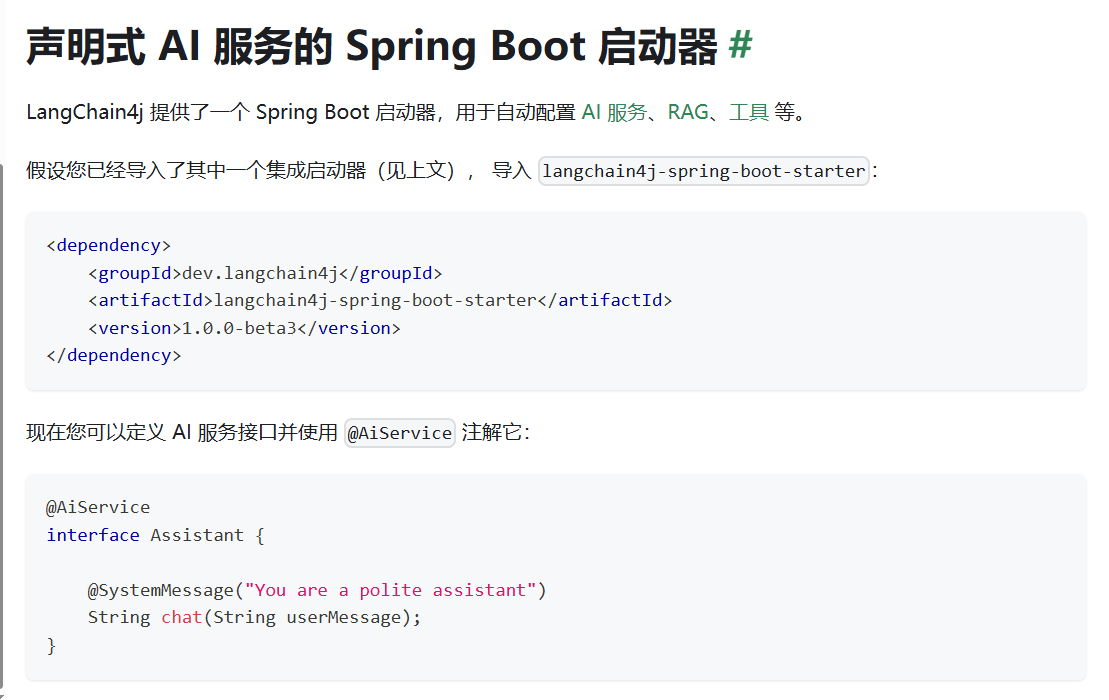The height and width of the screenshot is (700, 1109).
Task: Click the artifactId line in XML block
Action: click(380, 300)
